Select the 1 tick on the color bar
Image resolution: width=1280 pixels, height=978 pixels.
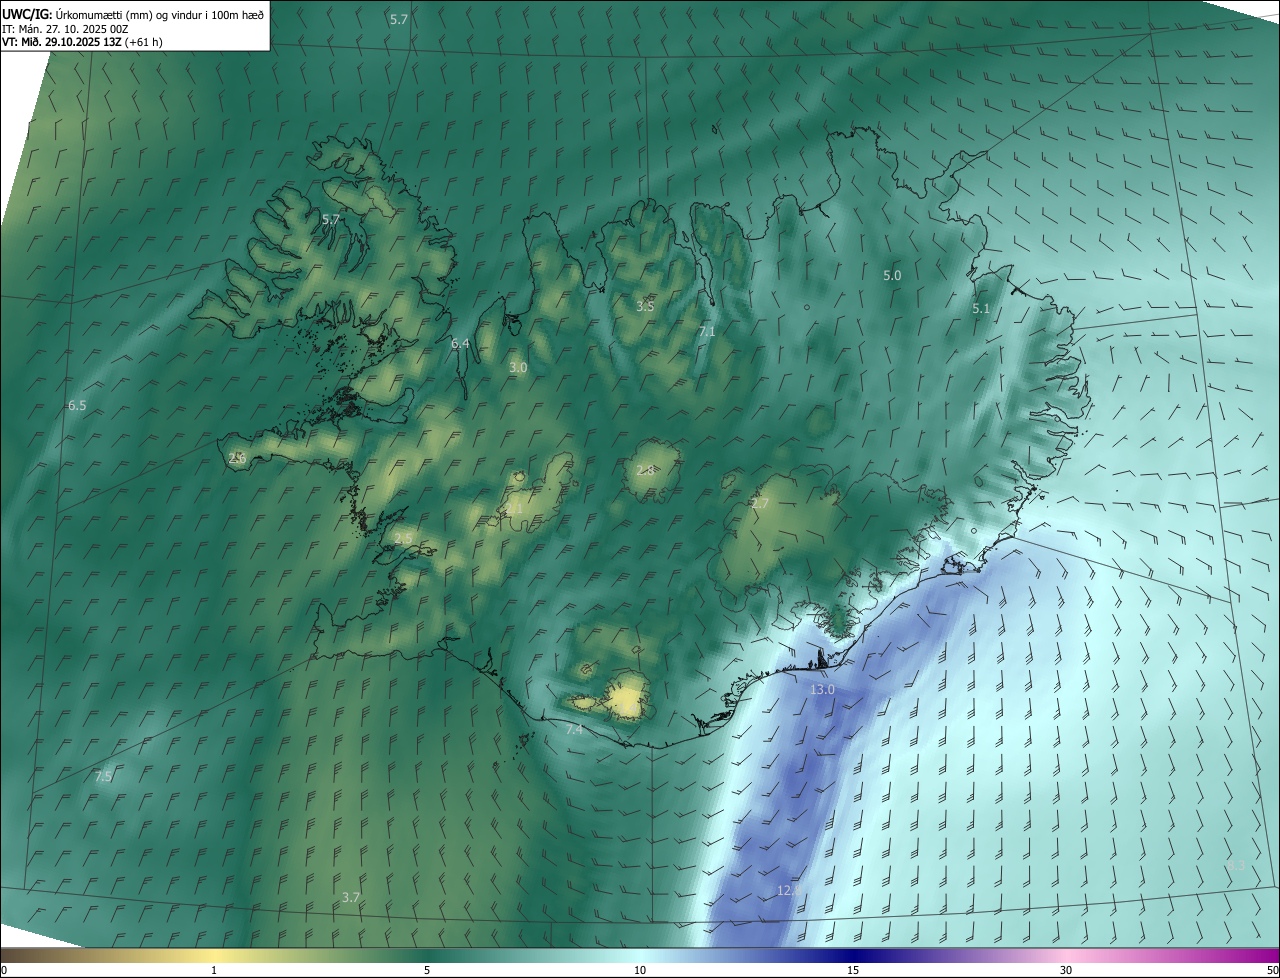(214, 970)
